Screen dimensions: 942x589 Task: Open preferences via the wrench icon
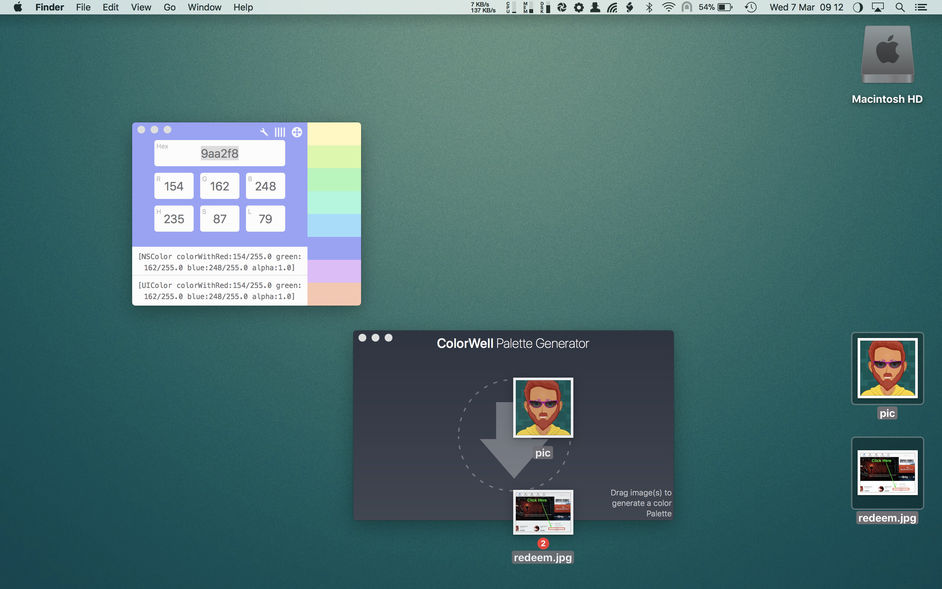[264, 132]
